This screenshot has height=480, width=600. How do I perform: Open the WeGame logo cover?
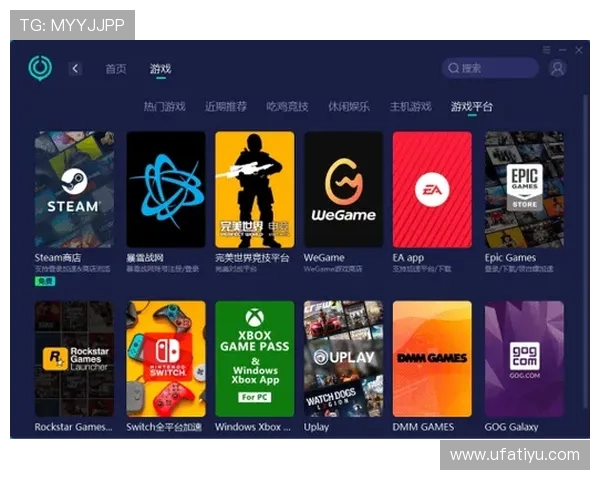343,189
